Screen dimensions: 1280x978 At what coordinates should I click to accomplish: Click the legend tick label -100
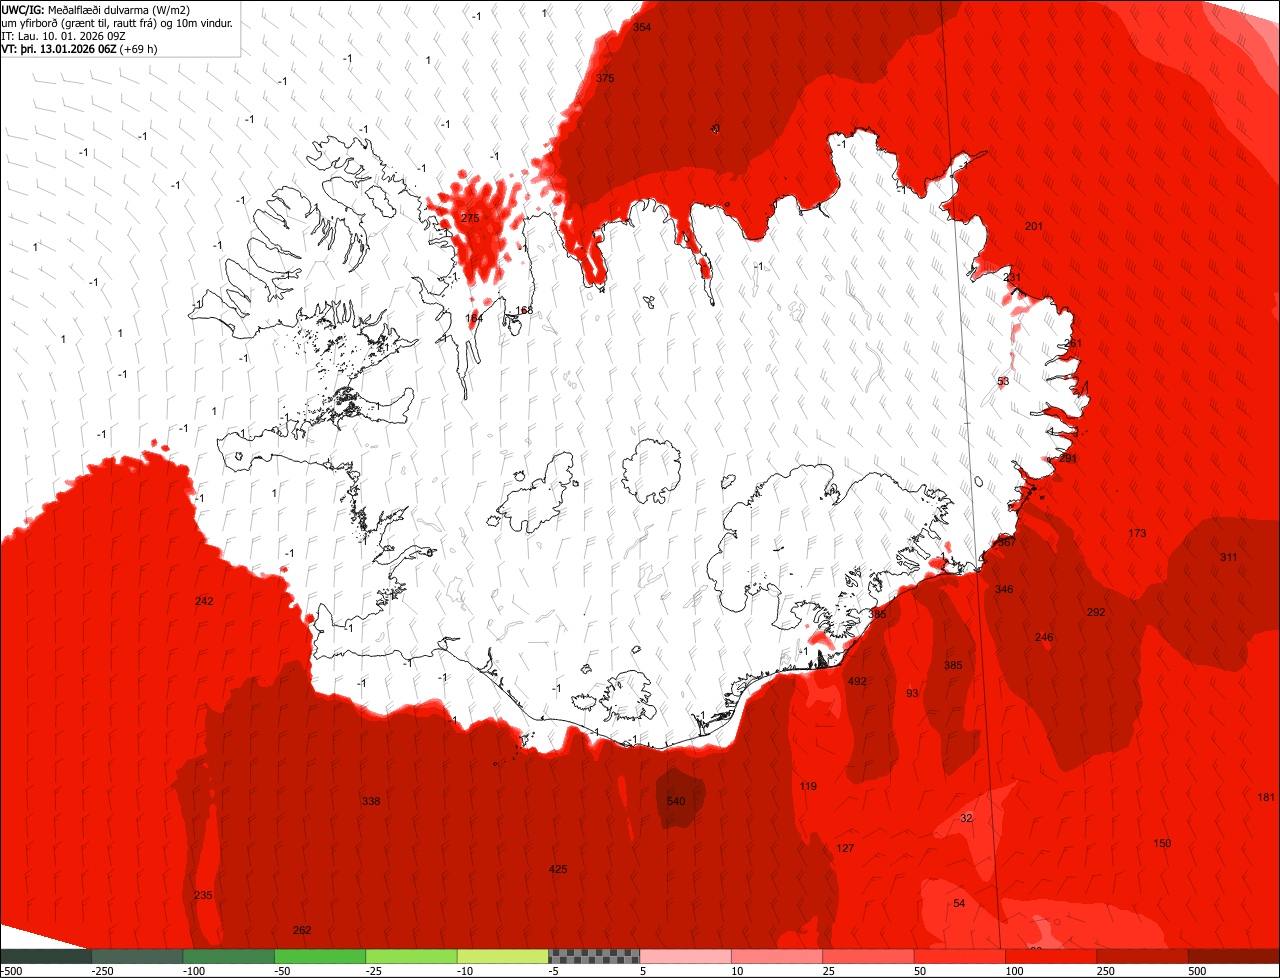(192, 971)
